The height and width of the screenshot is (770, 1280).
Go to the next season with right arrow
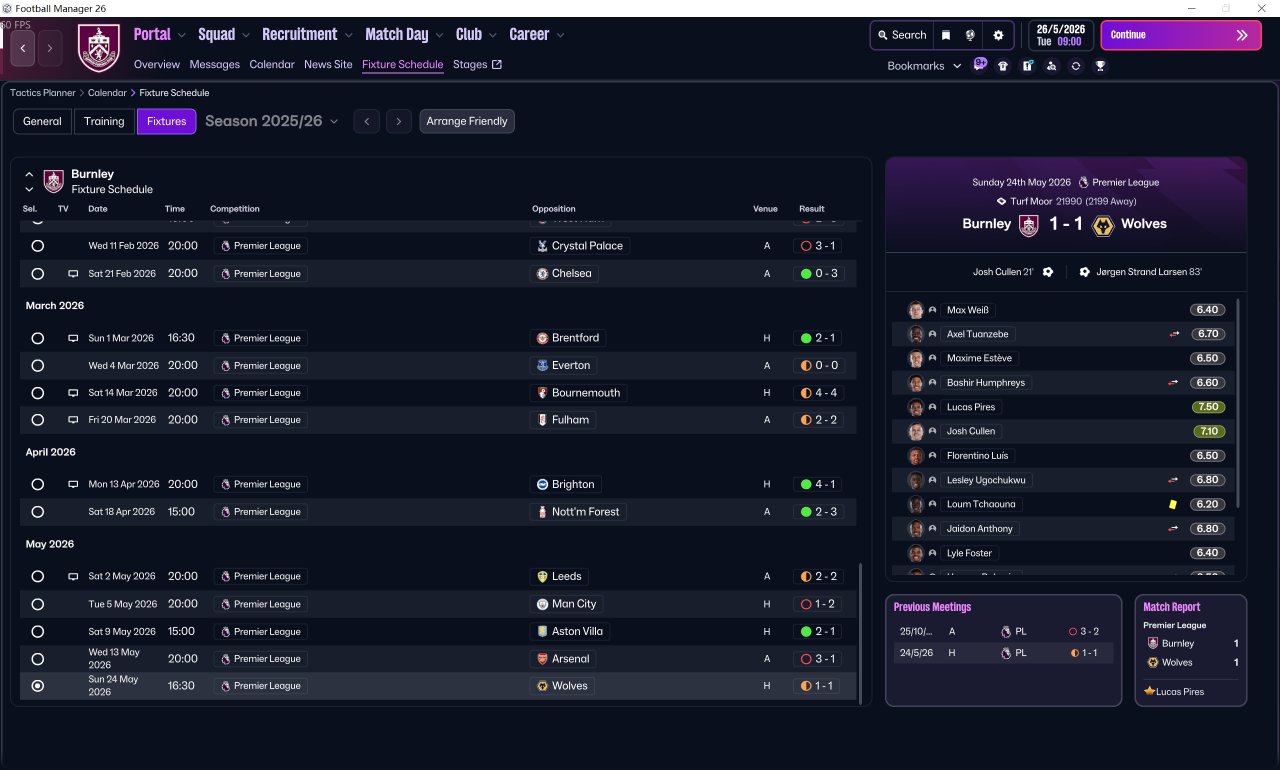pos(399,121)
